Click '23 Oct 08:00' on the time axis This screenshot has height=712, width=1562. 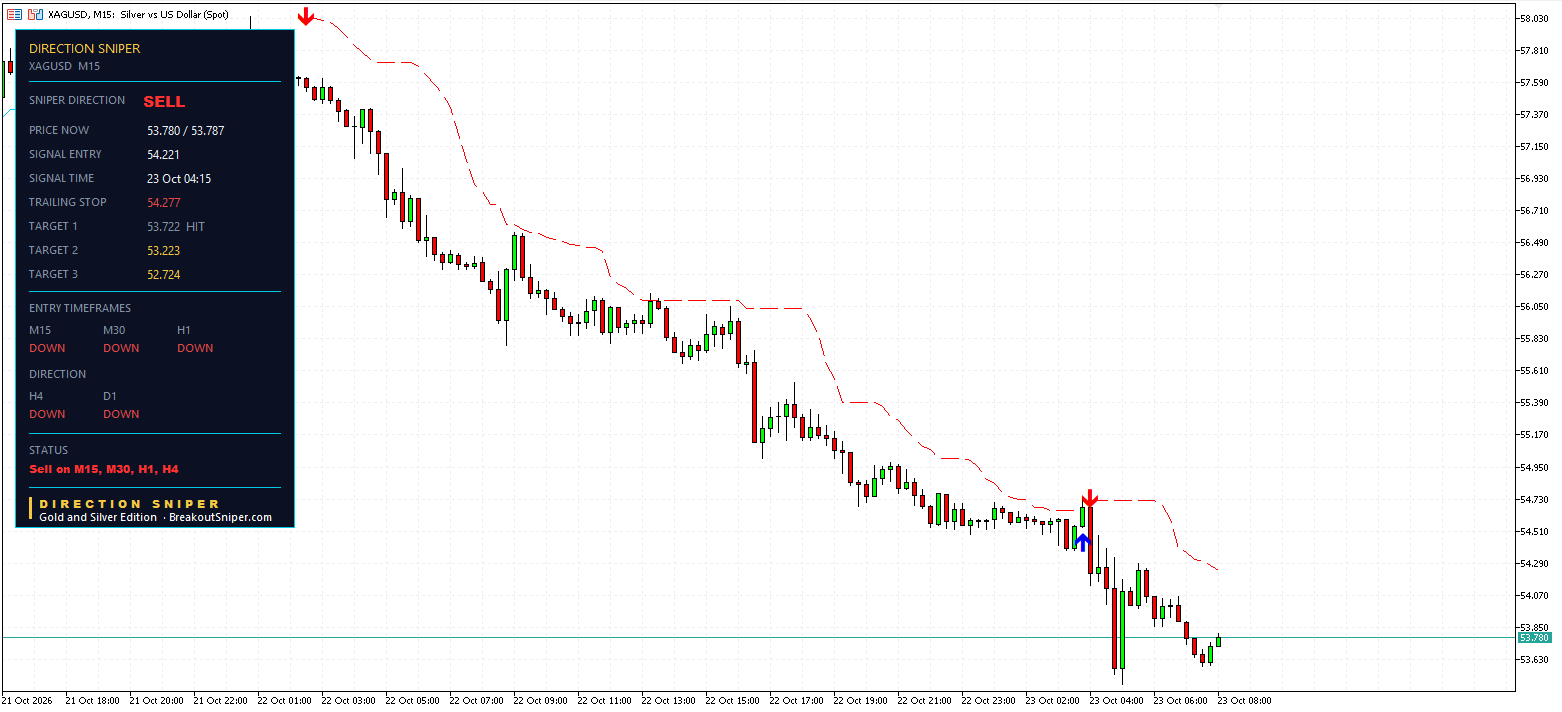click(x=1244, y=701)
